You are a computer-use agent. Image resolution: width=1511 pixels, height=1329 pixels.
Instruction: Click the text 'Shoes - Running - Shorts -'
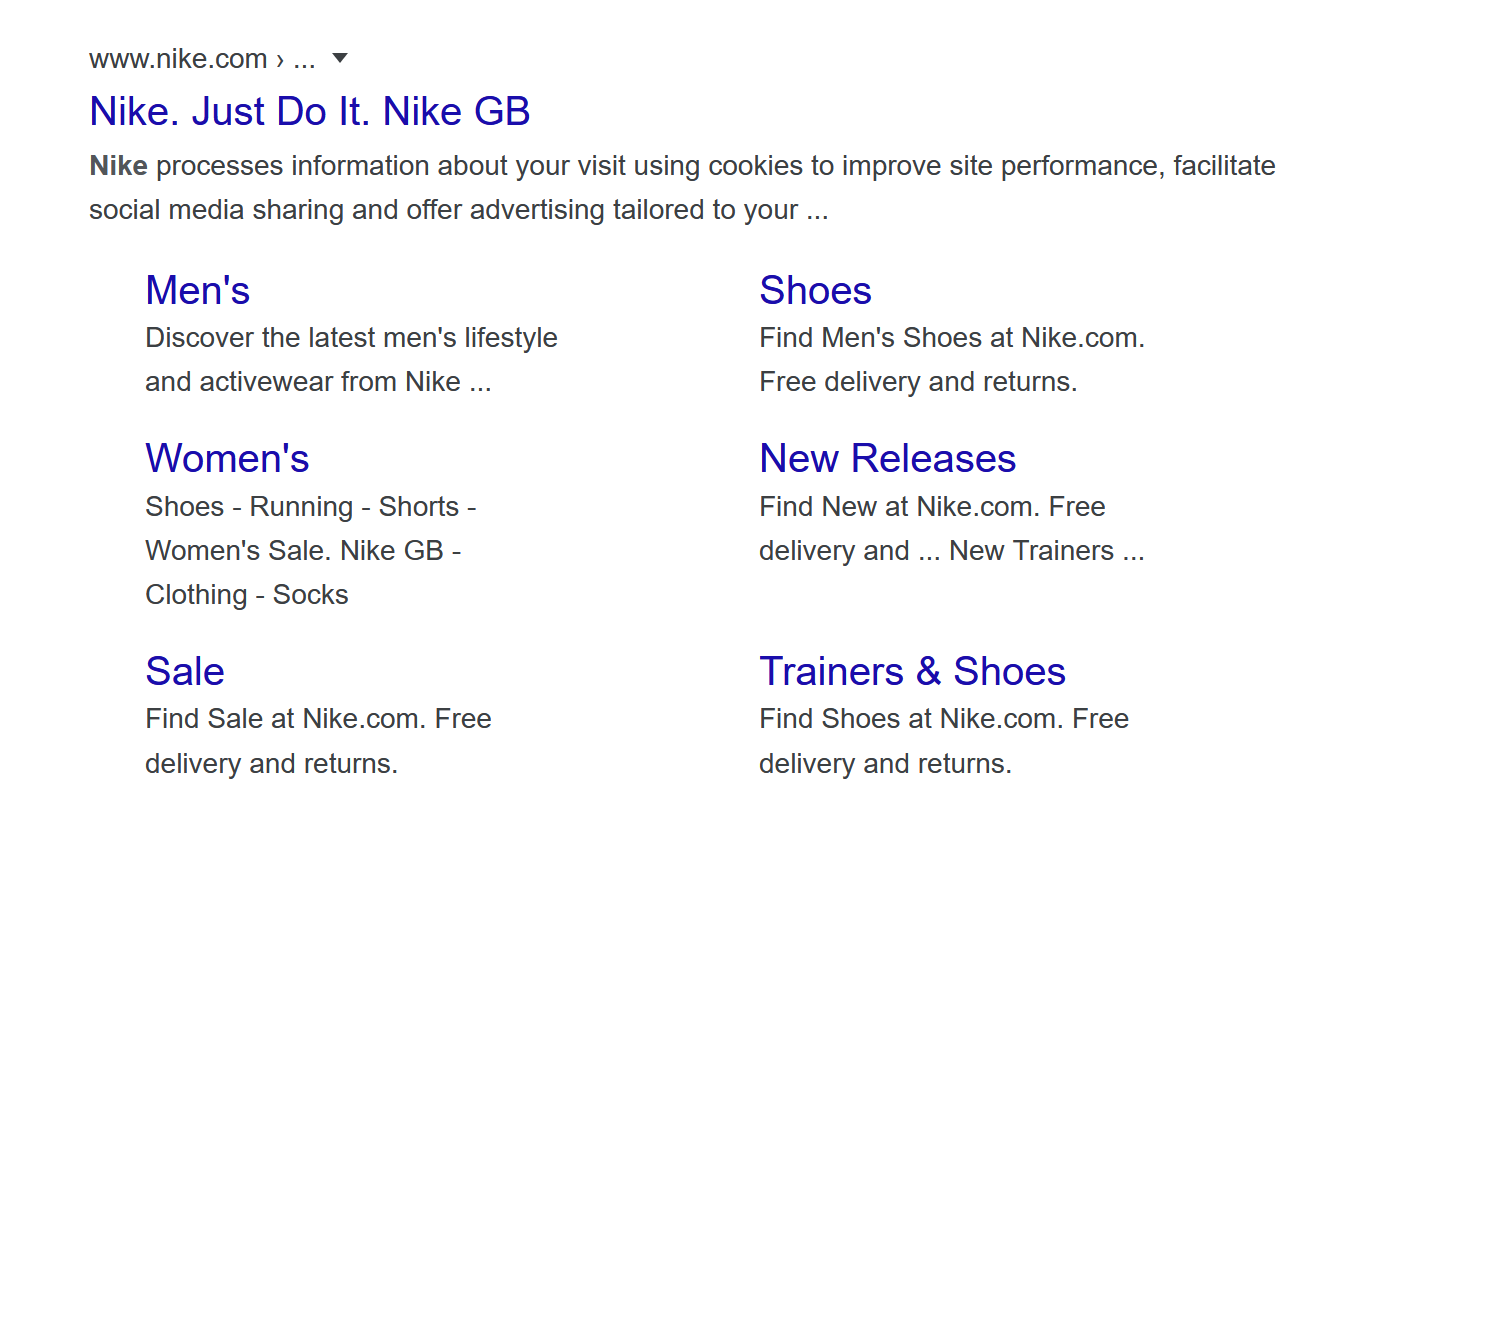(310, 507)
